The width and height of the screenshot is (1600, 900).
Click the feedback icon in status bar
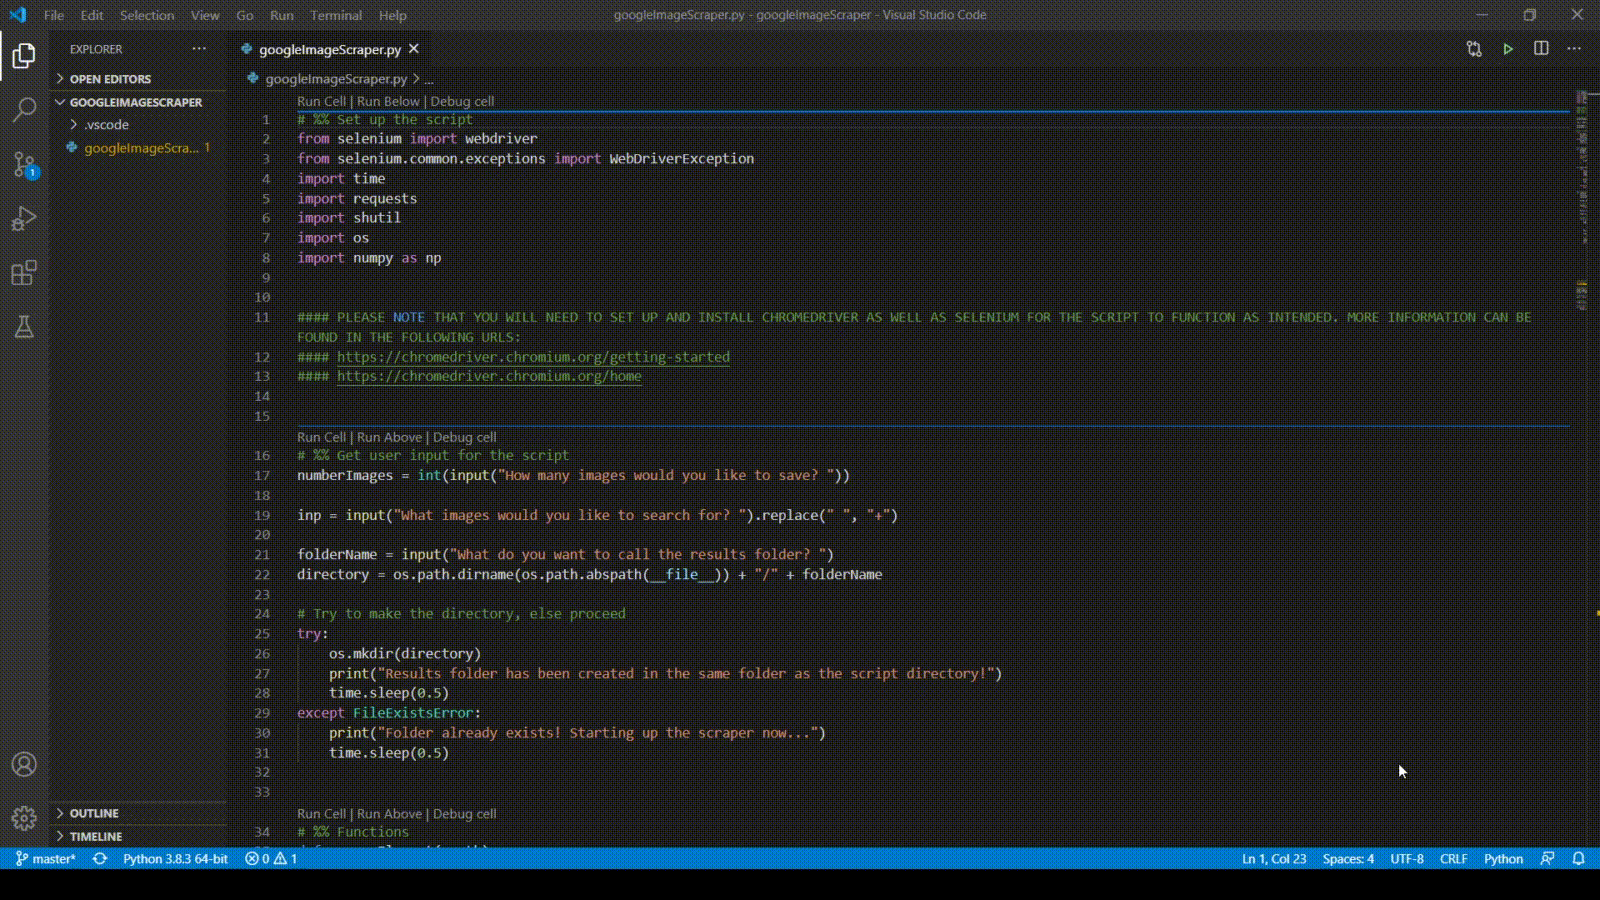(1547, 859)
